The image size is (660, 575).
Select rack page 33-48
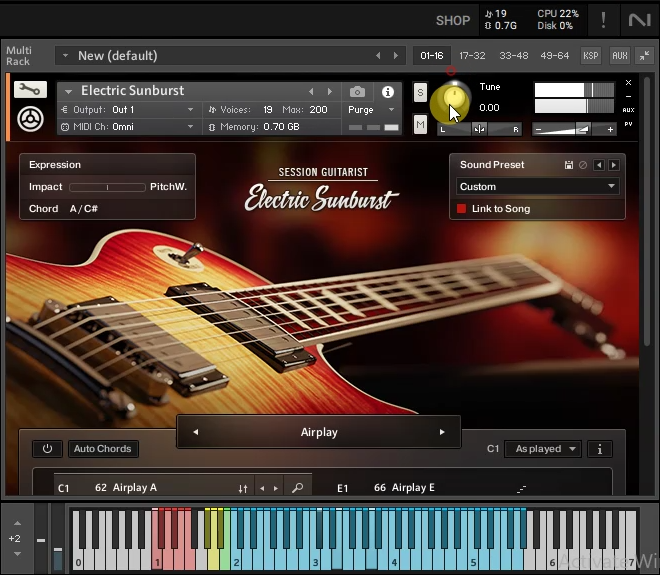click(514, 56)
